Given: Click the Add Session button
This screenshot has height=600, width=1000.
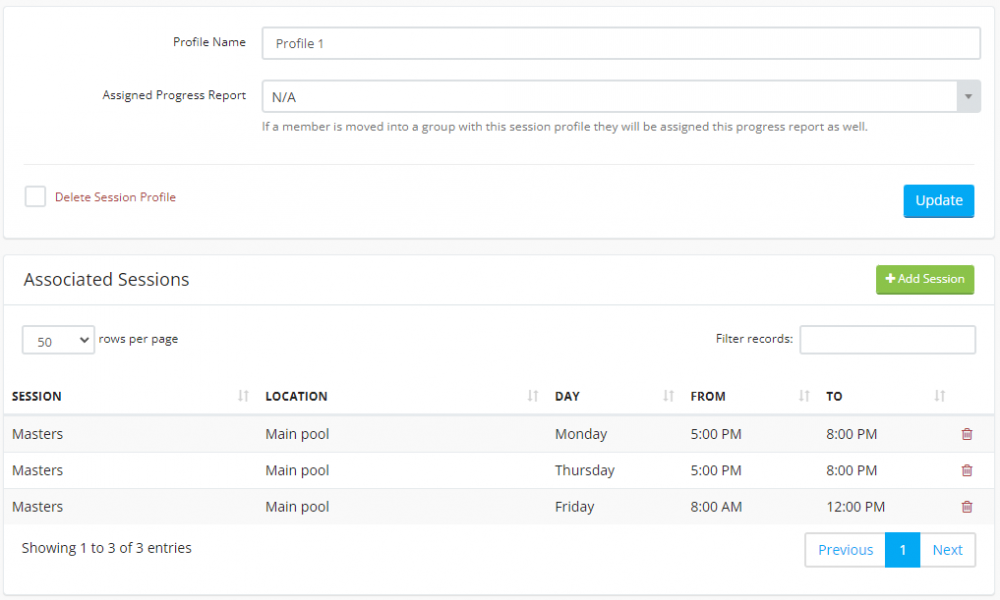Looking at the screenshot, I should (x=925, y=280).
